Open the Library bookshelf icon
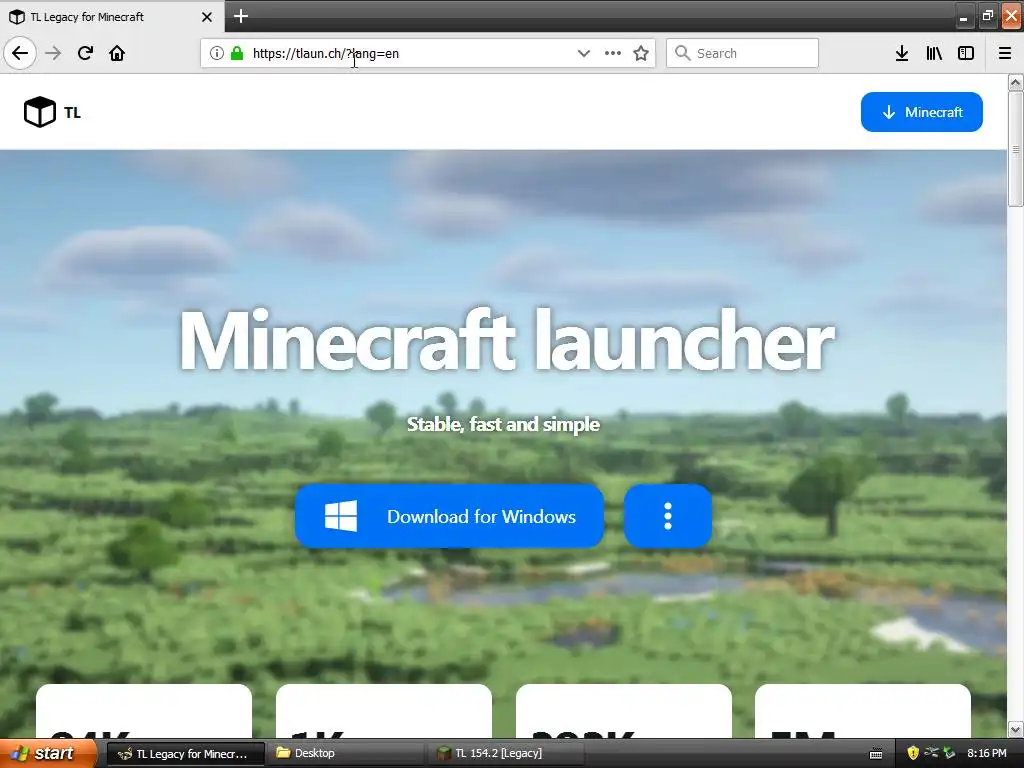Screen dimensions: 1024x768 point(934,53)
